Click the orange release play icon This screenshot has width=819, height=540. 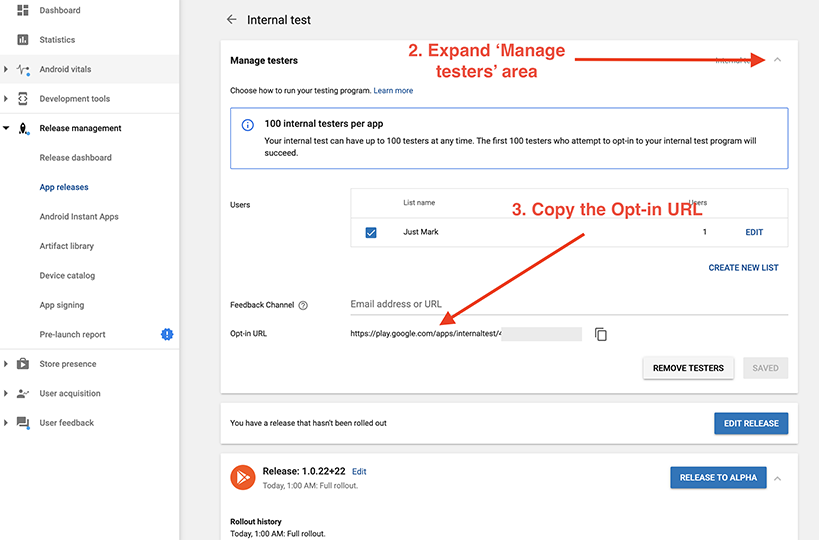tap(243, 477)
